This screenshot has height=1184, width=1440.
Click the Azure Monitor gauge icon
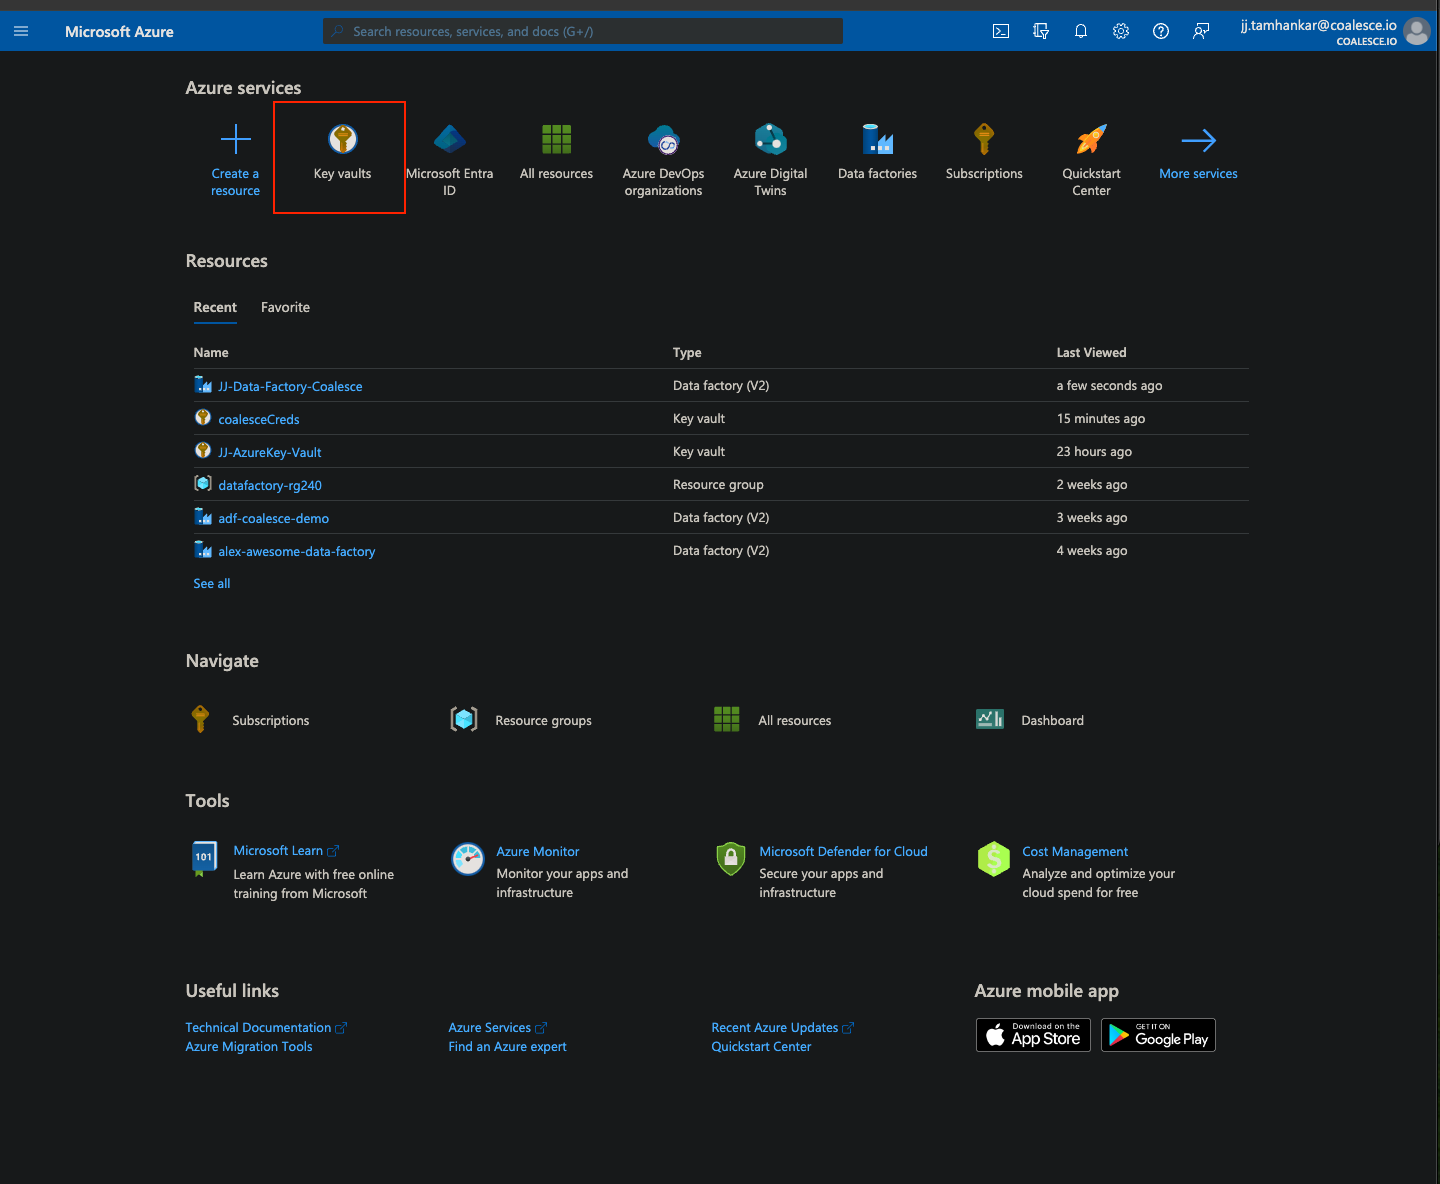pyautogui.click(x=468, y=859)
